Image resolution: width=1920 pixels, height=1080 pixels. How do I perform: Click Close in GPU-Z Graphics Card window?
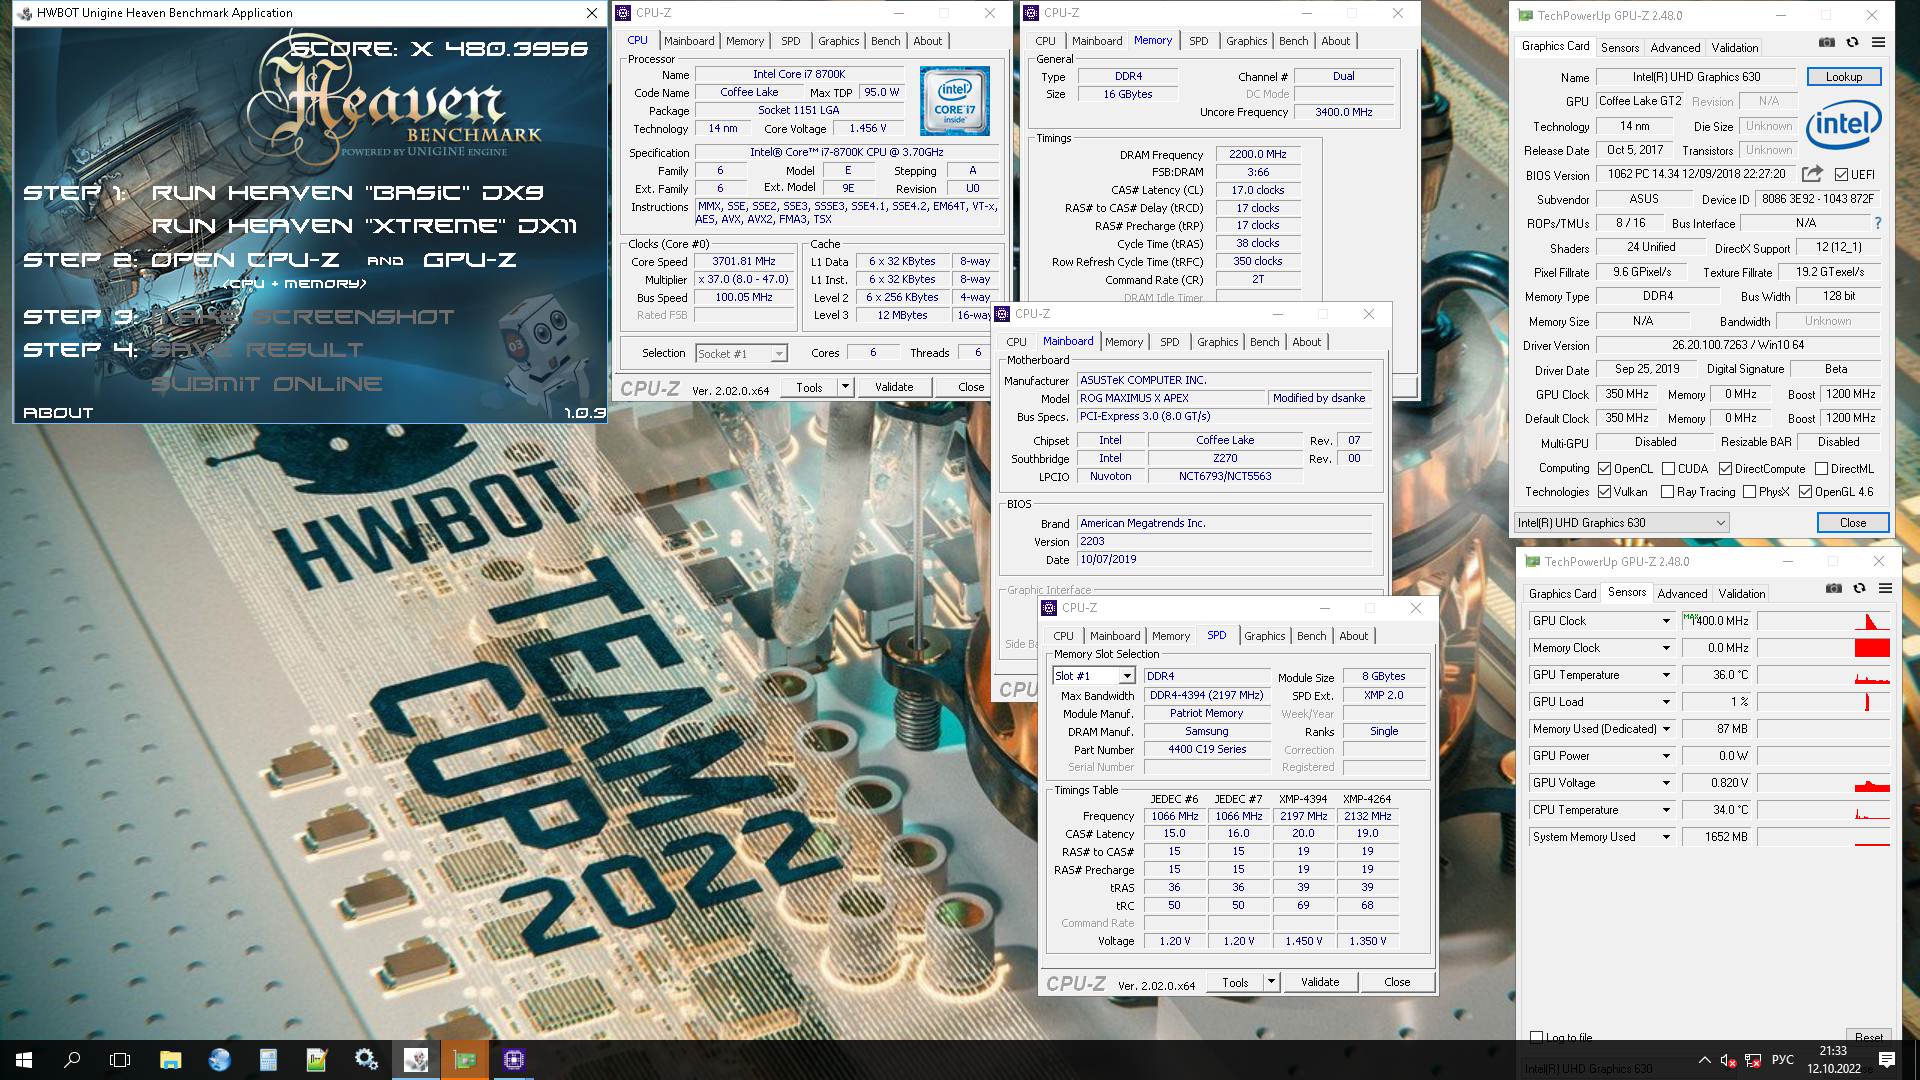tap(1853, 522)
